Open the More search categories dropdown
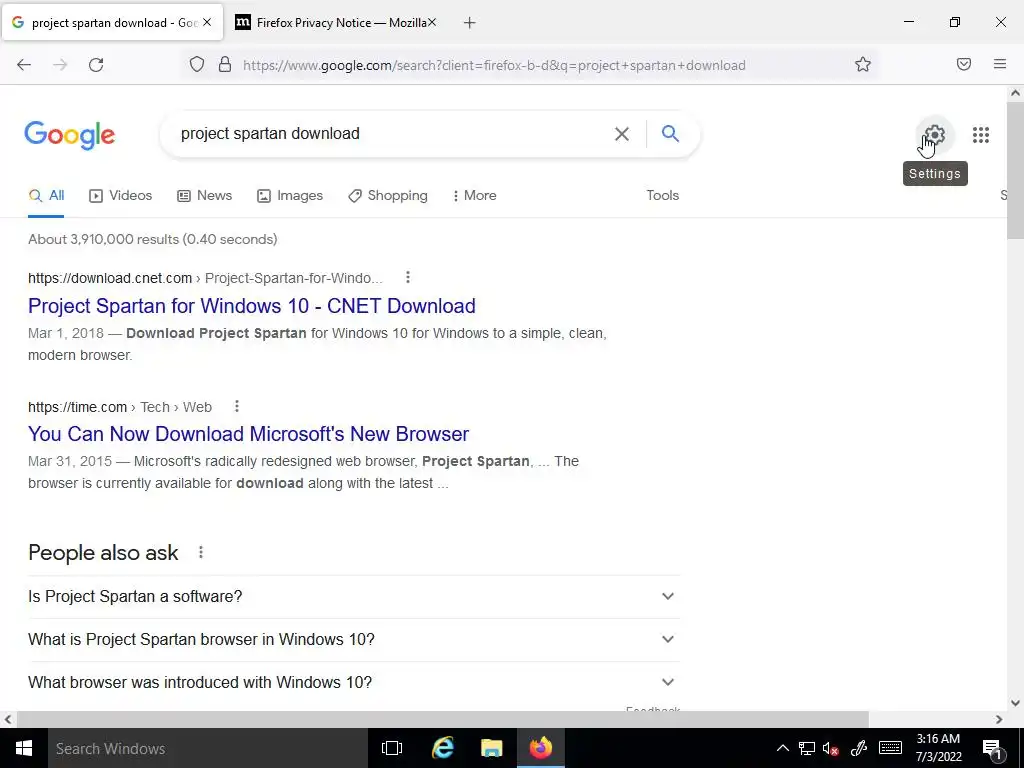 474,195
